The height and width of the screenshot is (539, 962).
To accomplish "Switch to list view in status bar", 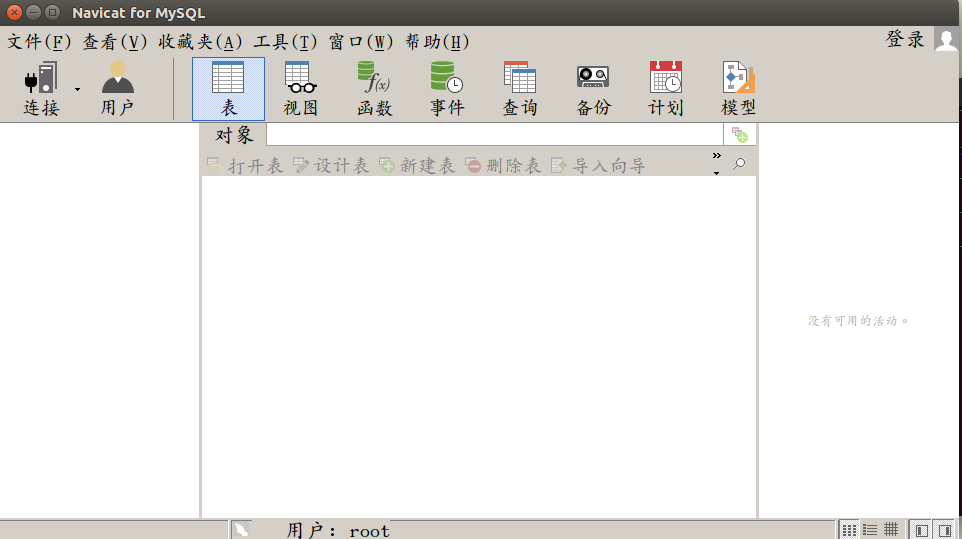I will (x=870, y=529).
